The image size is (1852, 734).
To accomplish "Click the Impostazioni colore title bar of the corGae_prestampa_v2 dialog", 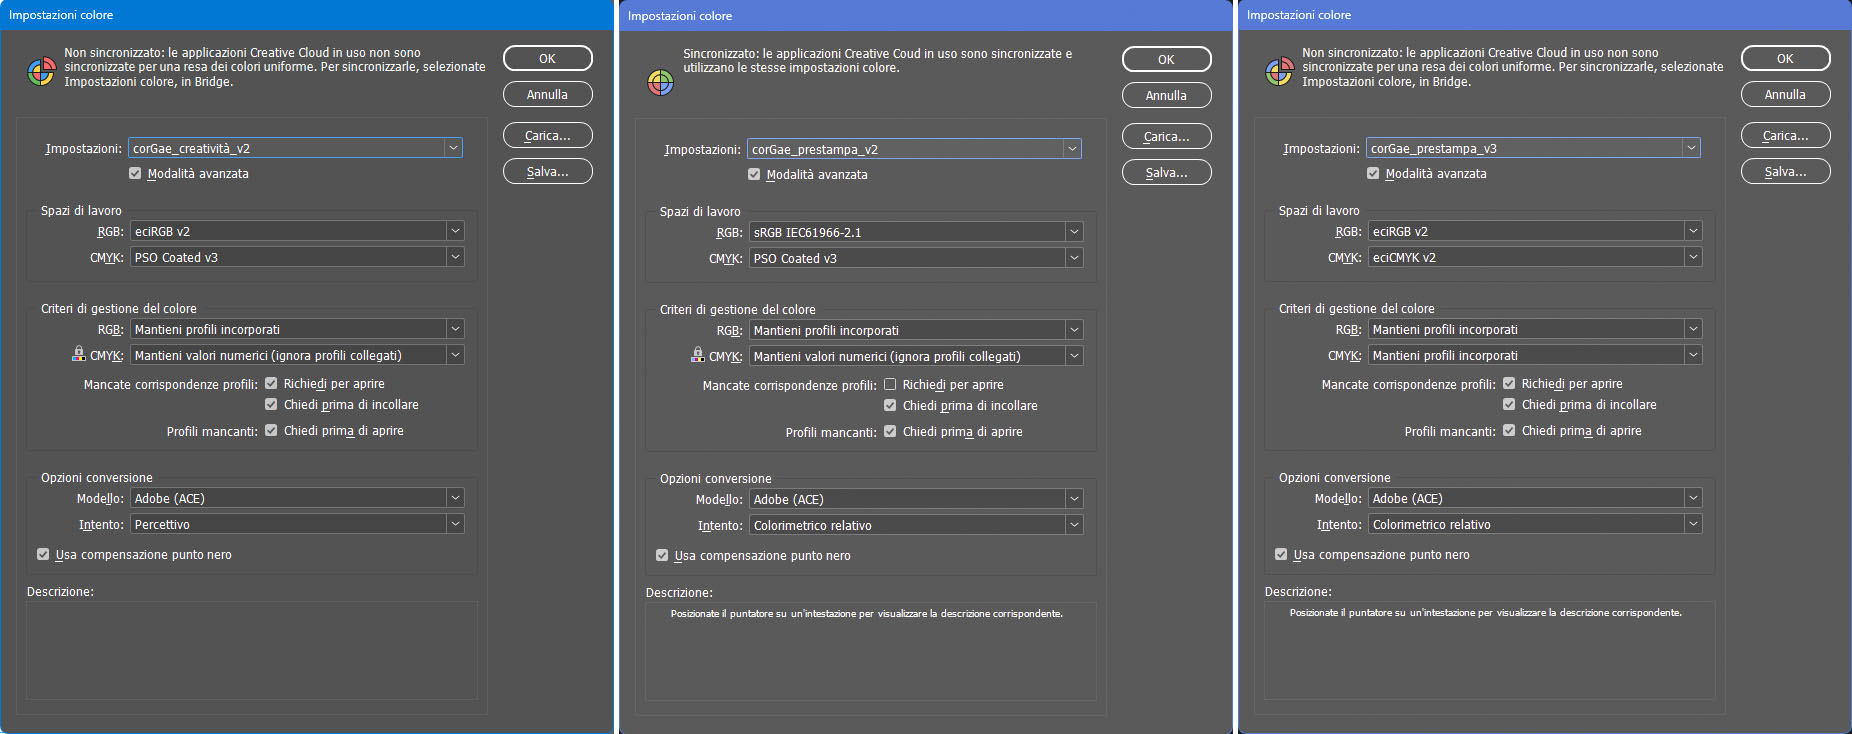I will pos(925,15).
